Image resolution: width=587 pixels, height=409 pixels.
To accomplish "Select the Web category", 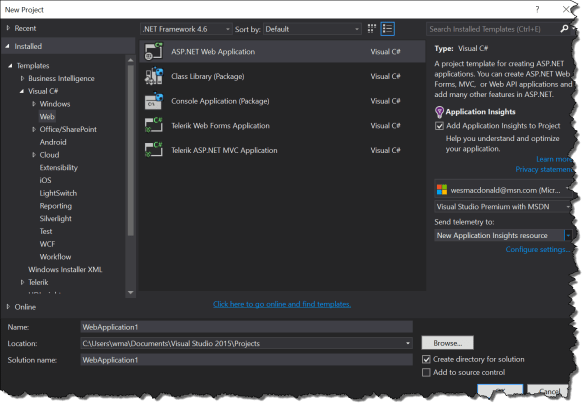I will click(47, 116).
